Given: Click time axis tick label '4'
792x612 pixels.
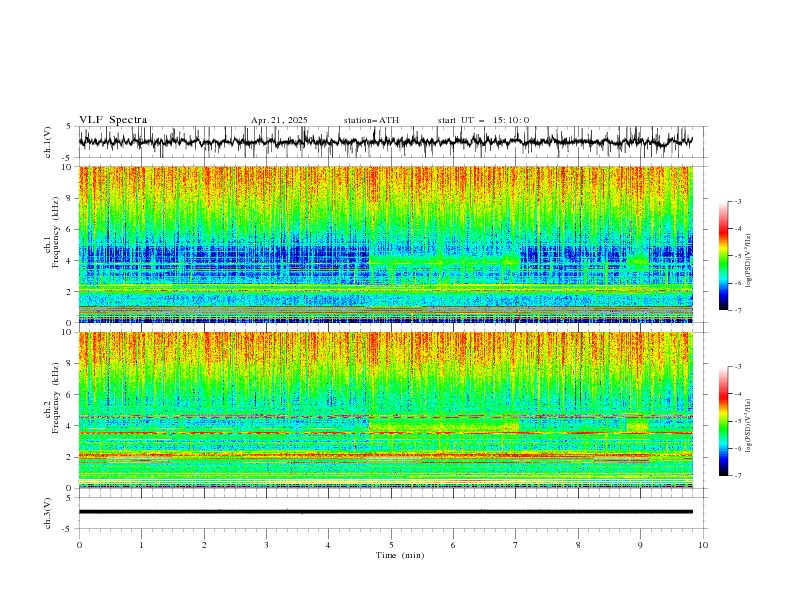Looking at the screenshot, I should (x=328, y=545).
